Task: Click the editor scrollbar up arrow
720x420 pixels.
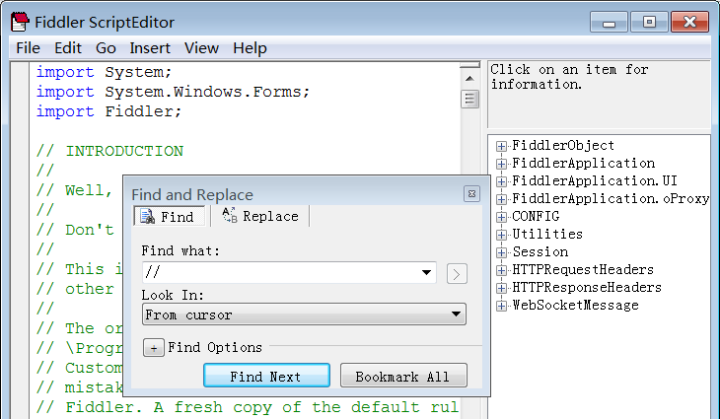Action: pyautogui.click(x=469, y=78)
